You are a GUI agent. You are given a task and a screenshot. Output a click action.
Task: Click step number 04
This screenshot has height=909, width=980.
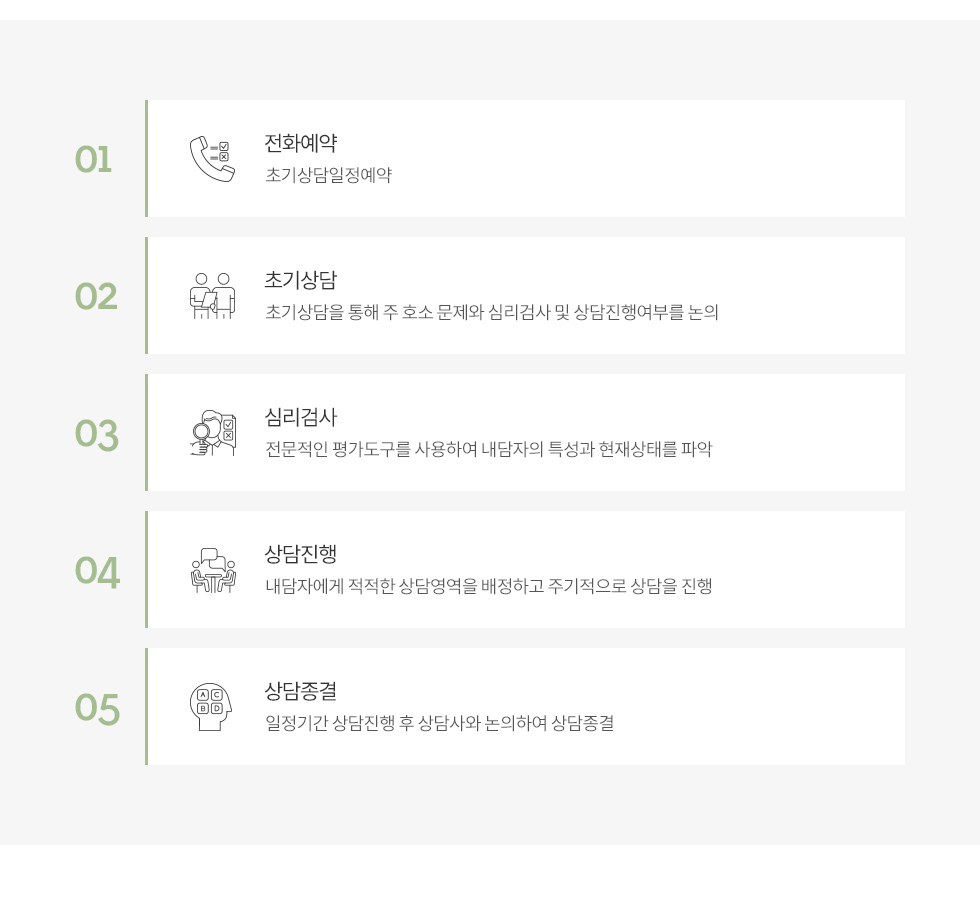(x=97, y=571)
